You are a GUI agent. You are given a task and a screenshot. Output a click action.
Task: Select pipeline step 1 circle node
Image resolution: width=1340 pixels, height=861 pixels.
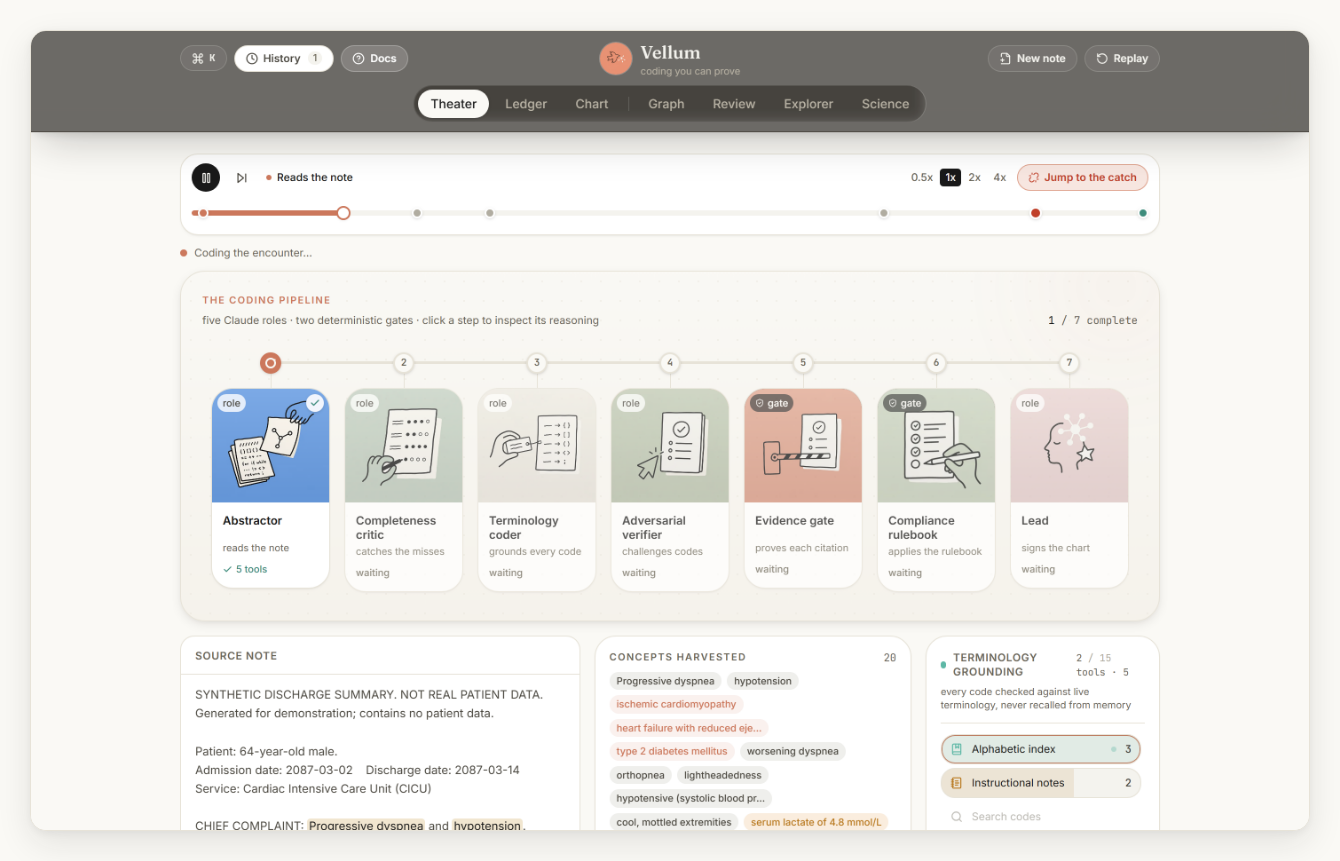coord(270,363)
